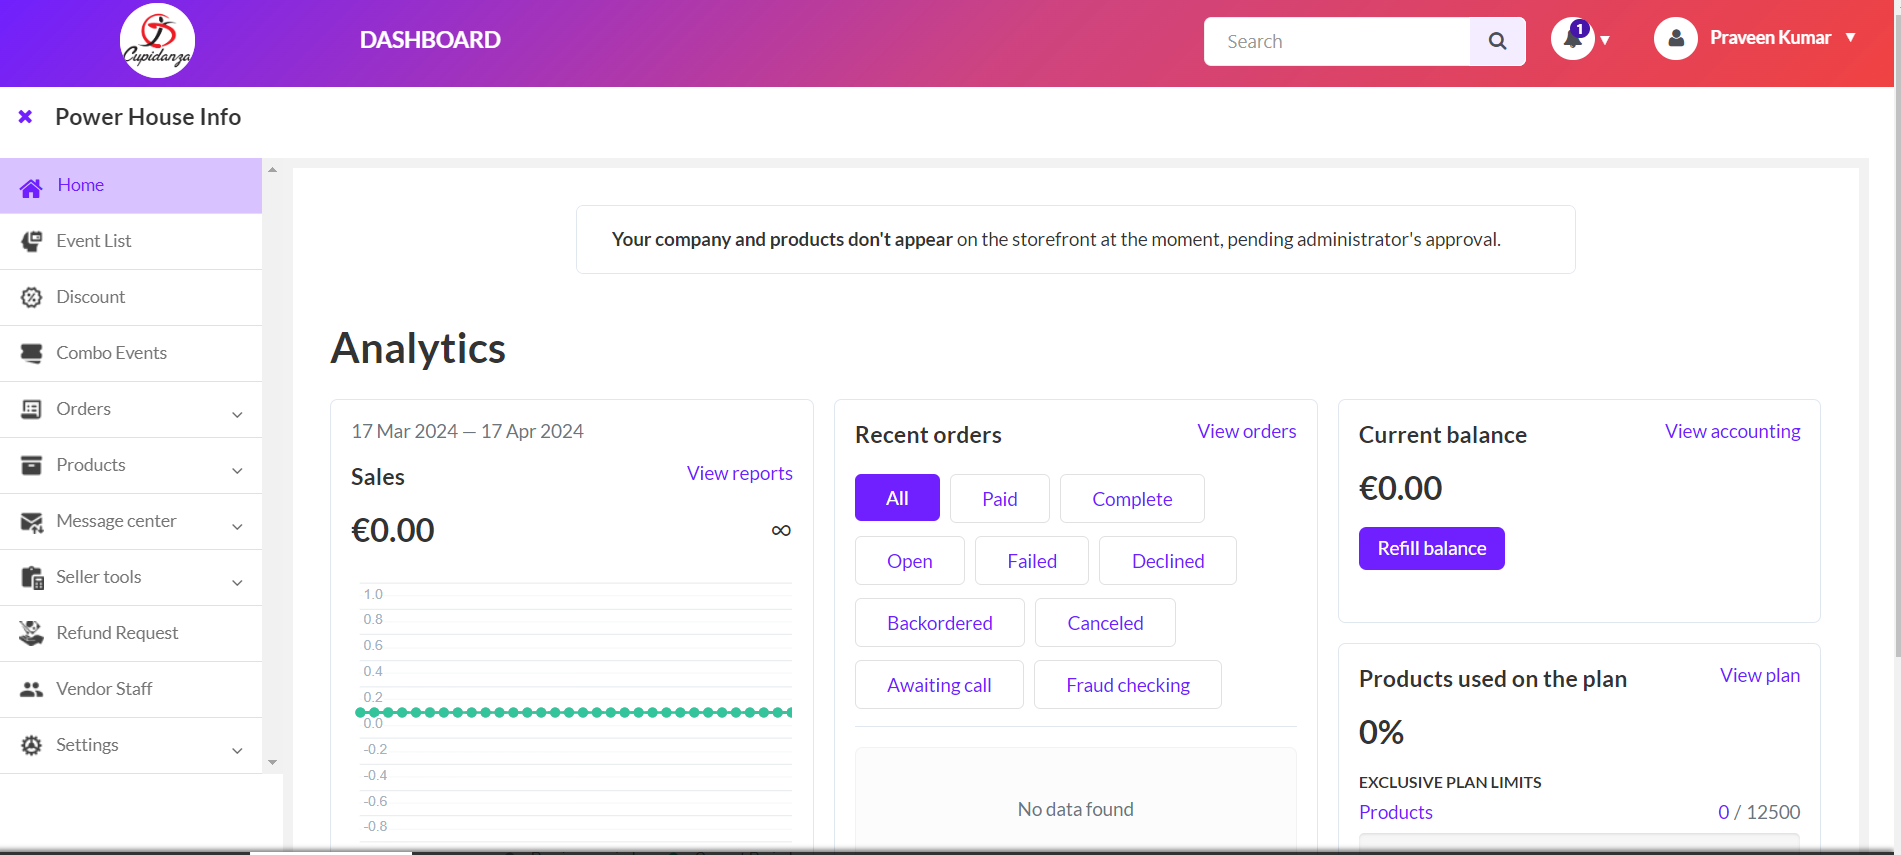Click the search magnifier icon
Viewport: 1901px width, 855px height.
click(x=1497, y=41)
